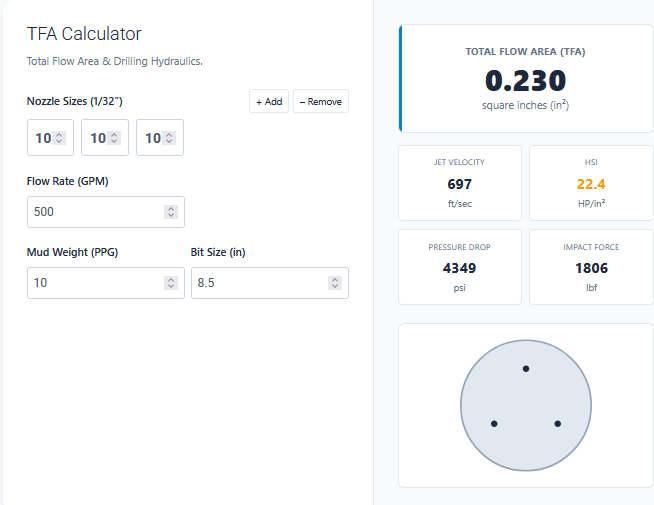Select the third nozzle size input
Screen dimensions: 654x505
tap(160, 138)
